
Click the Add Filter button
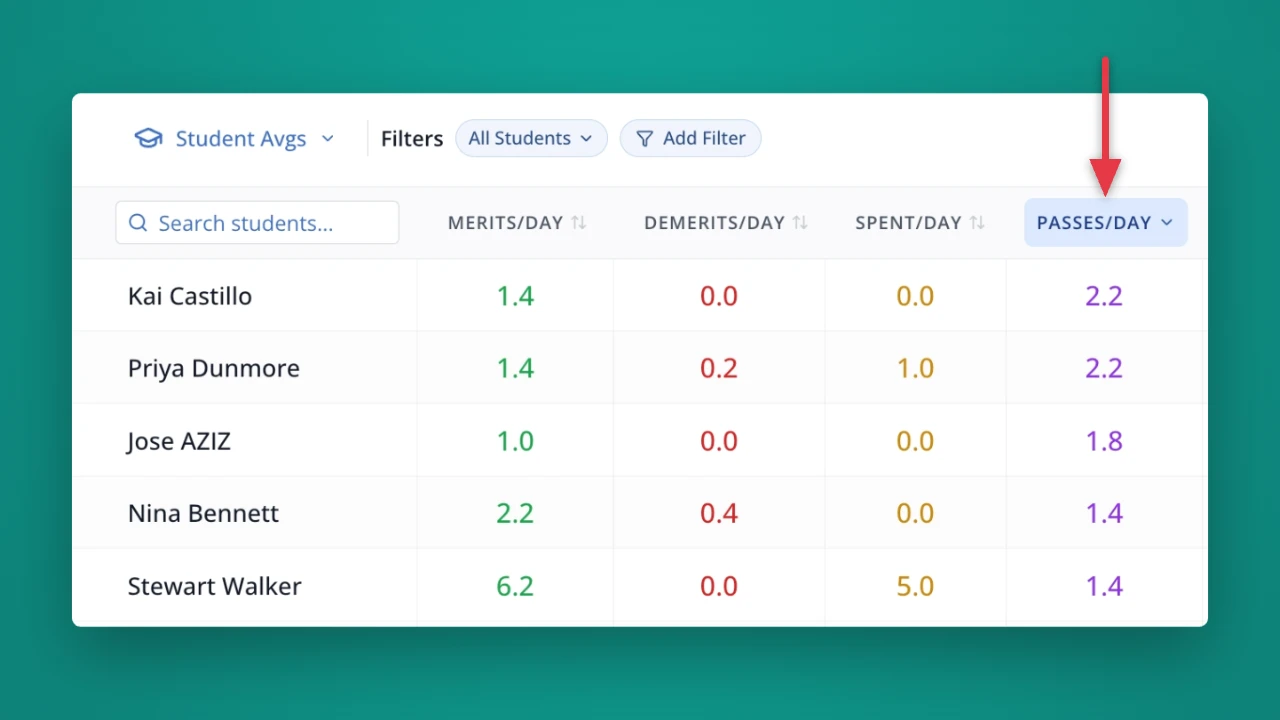691,138
